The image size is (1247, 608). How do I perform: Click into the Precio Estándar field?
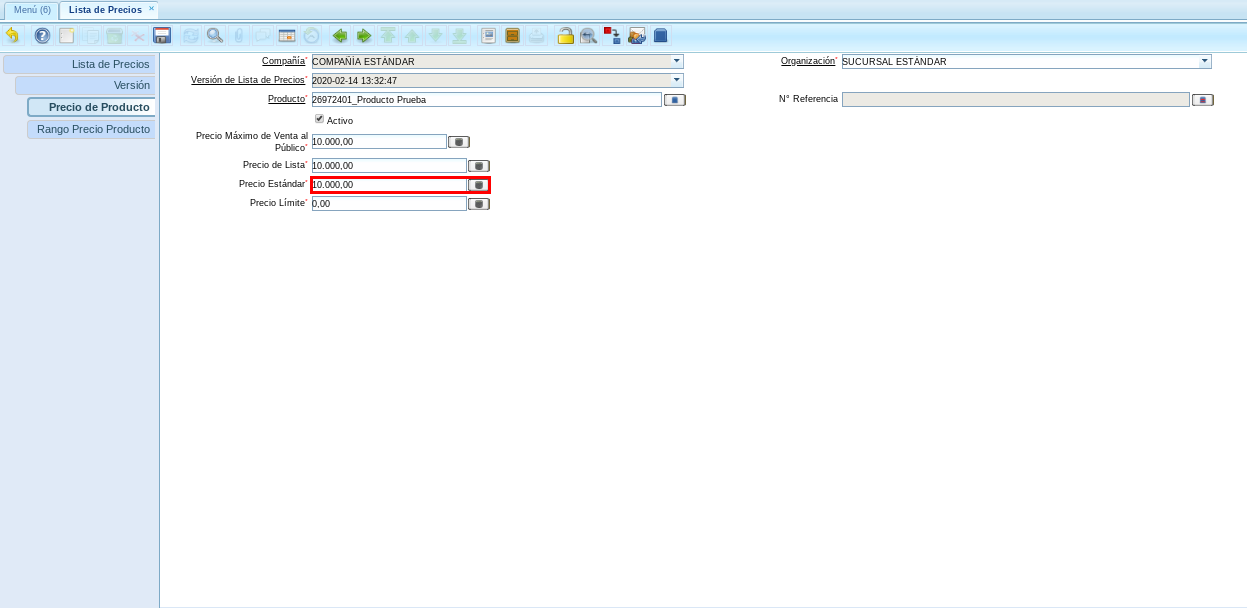click(x=389, y=185)
